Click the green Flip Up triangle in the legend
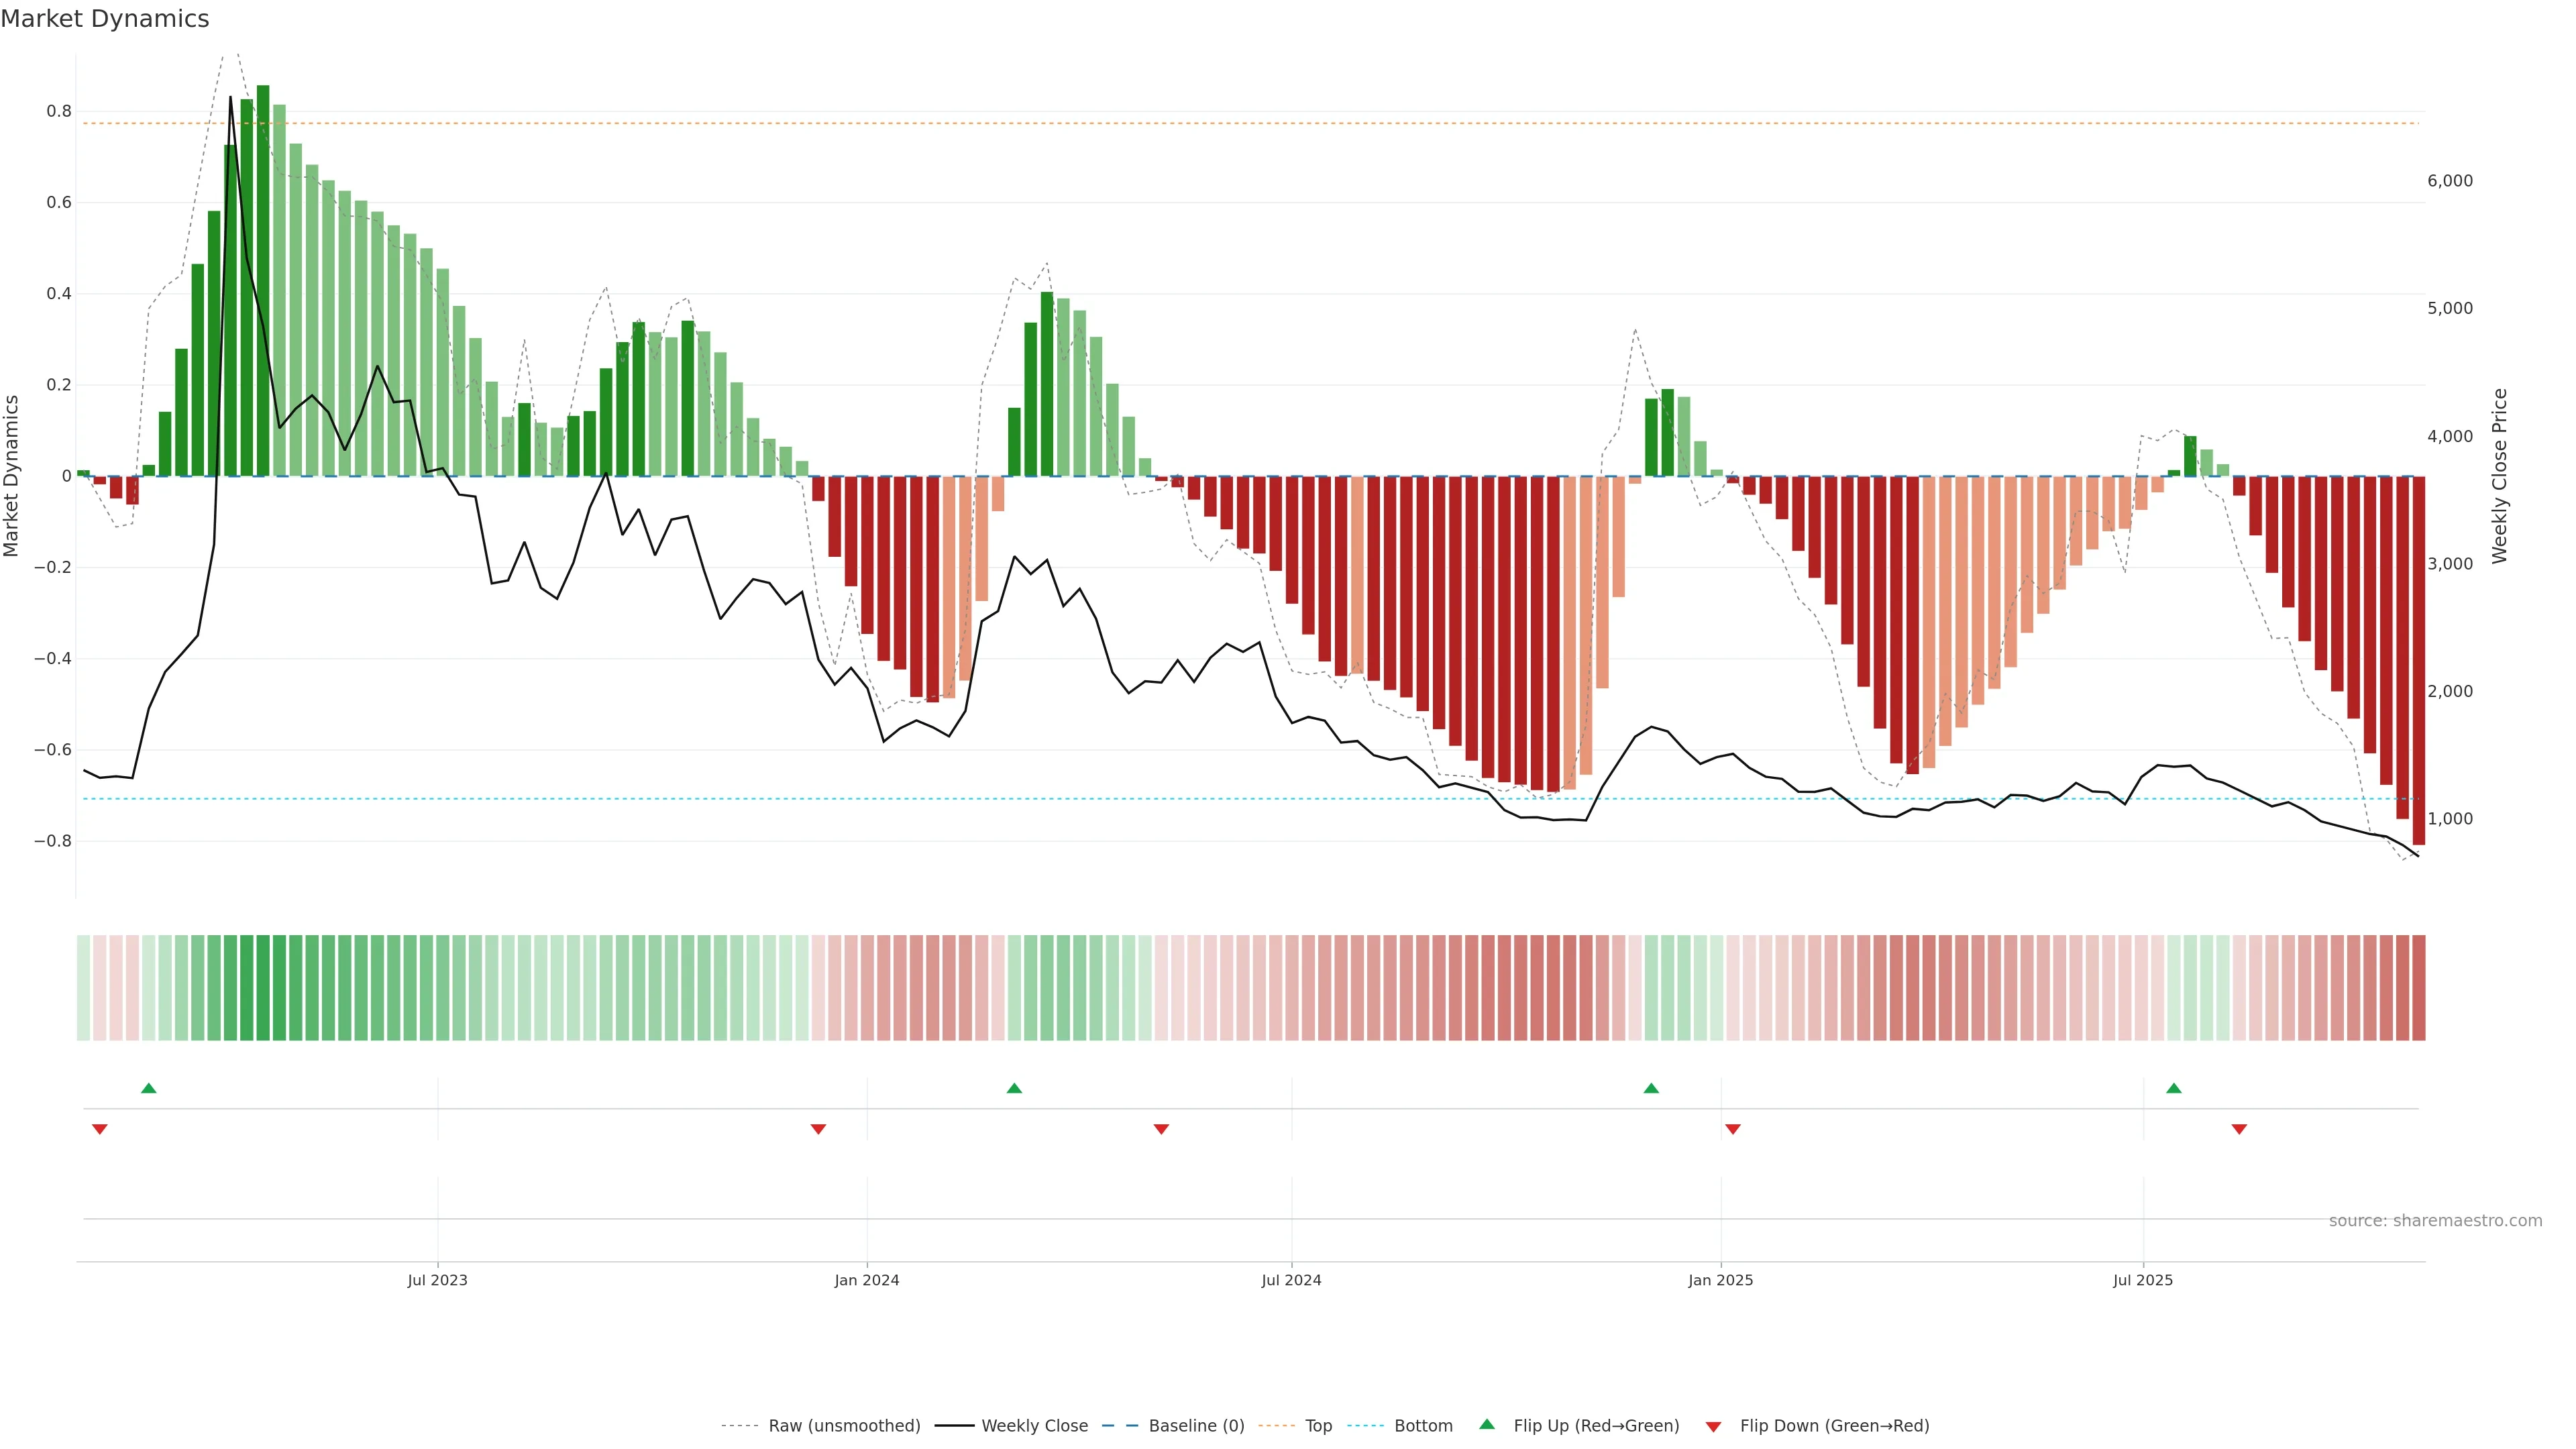 coord(1487,1424)
